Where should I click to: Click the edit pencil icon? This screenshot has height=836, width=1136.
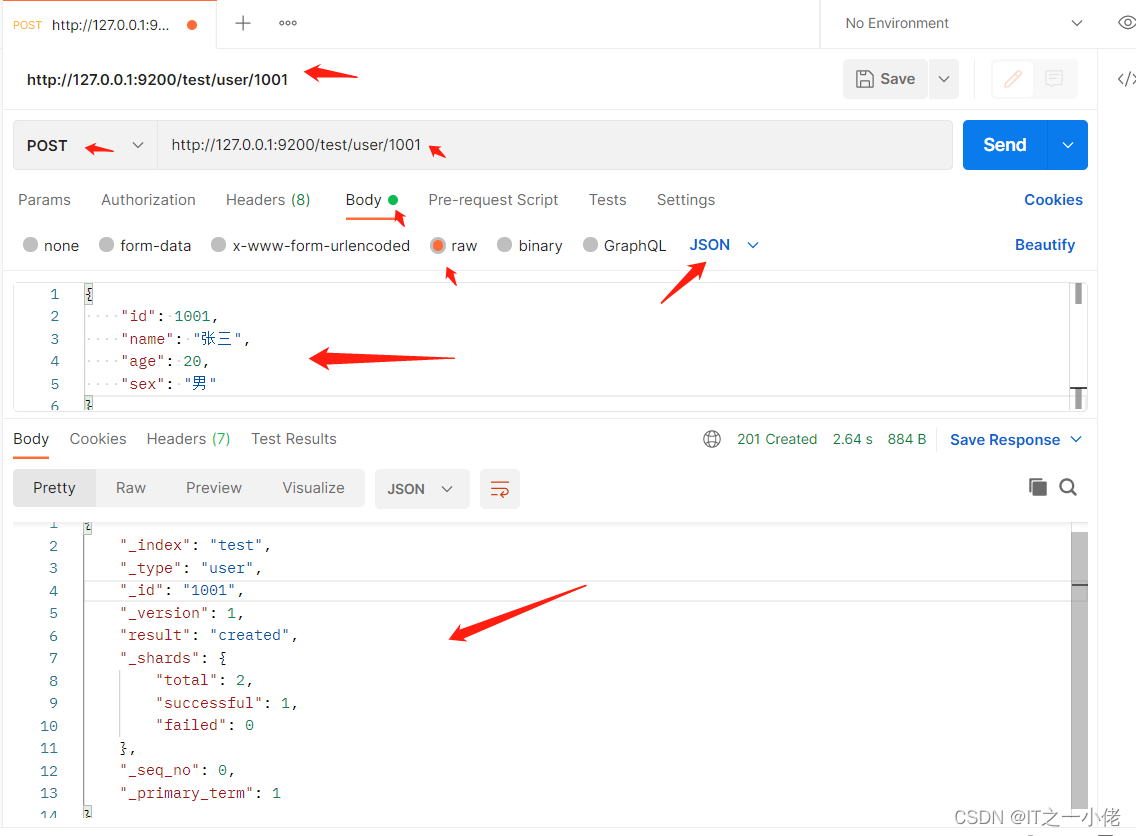[x=1013, y=79]
